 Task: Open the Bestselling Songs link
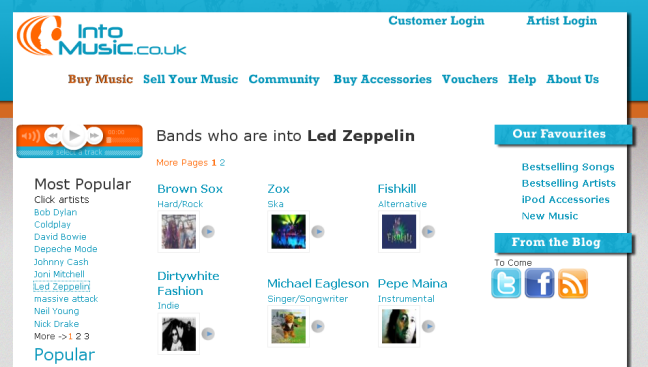coord(568,167)
